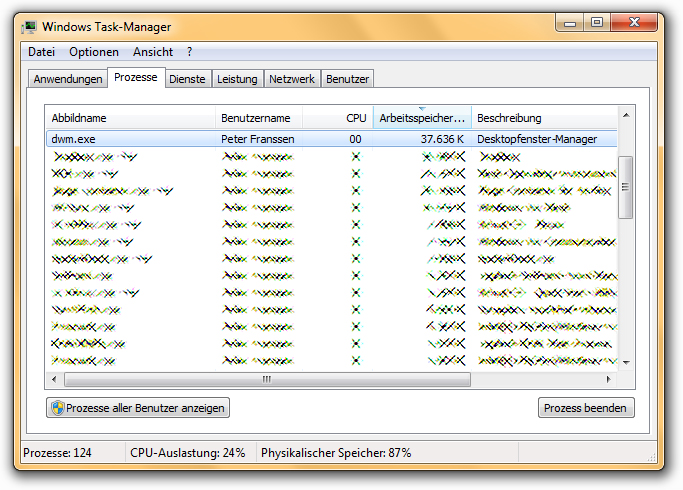
Task: Click the vertical scrollbar up arrow
Action: 626,115
